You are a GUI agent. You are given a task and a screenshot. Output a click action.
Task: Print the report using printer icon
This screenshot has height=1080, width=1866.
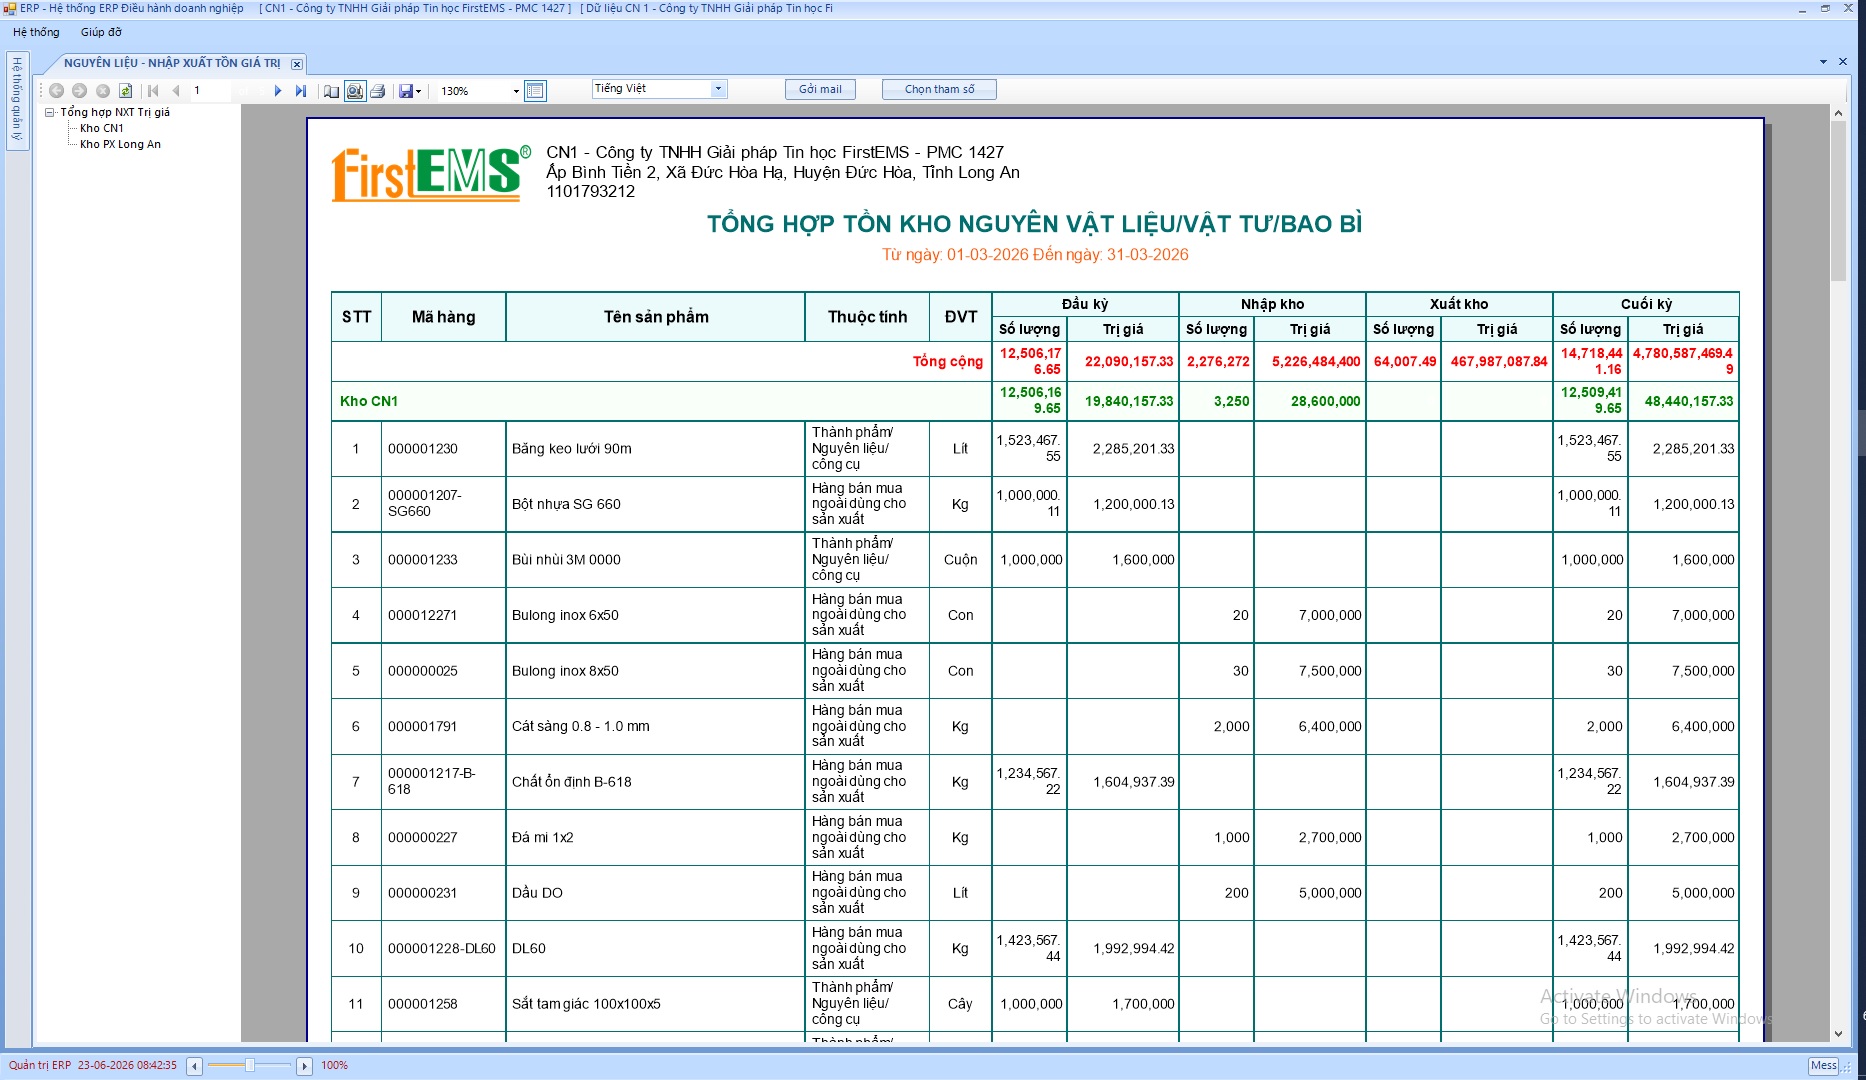pyautogui.click(x=378, y=91)
